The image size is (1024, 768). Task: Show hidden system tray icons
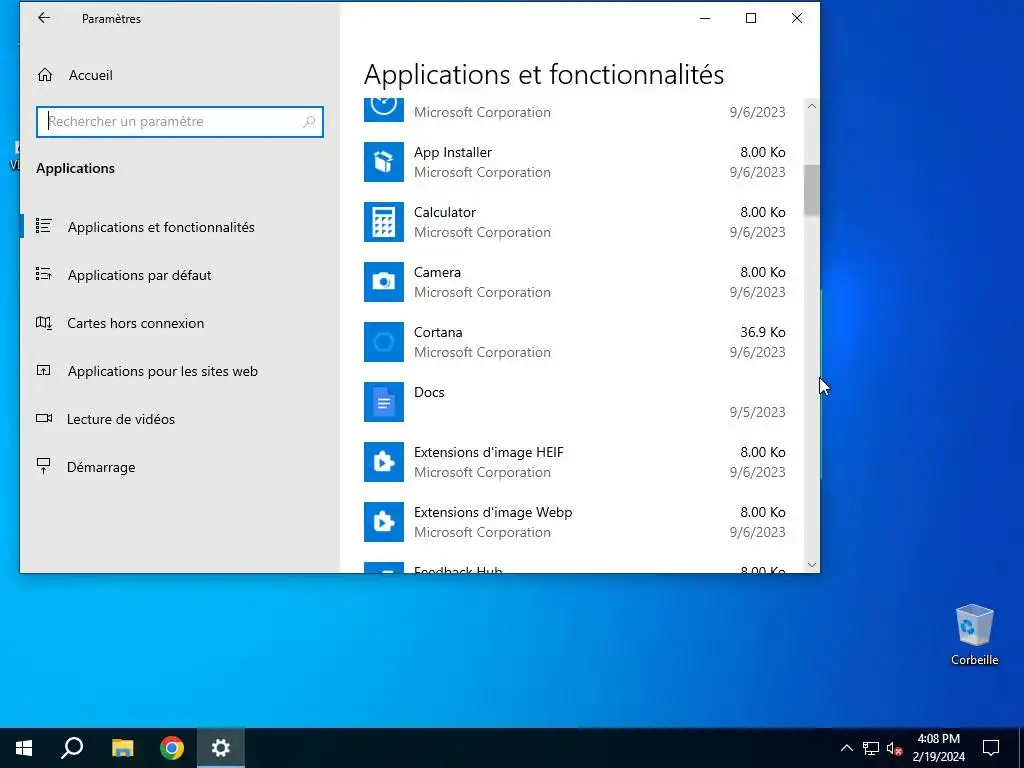tap(846, 748)
